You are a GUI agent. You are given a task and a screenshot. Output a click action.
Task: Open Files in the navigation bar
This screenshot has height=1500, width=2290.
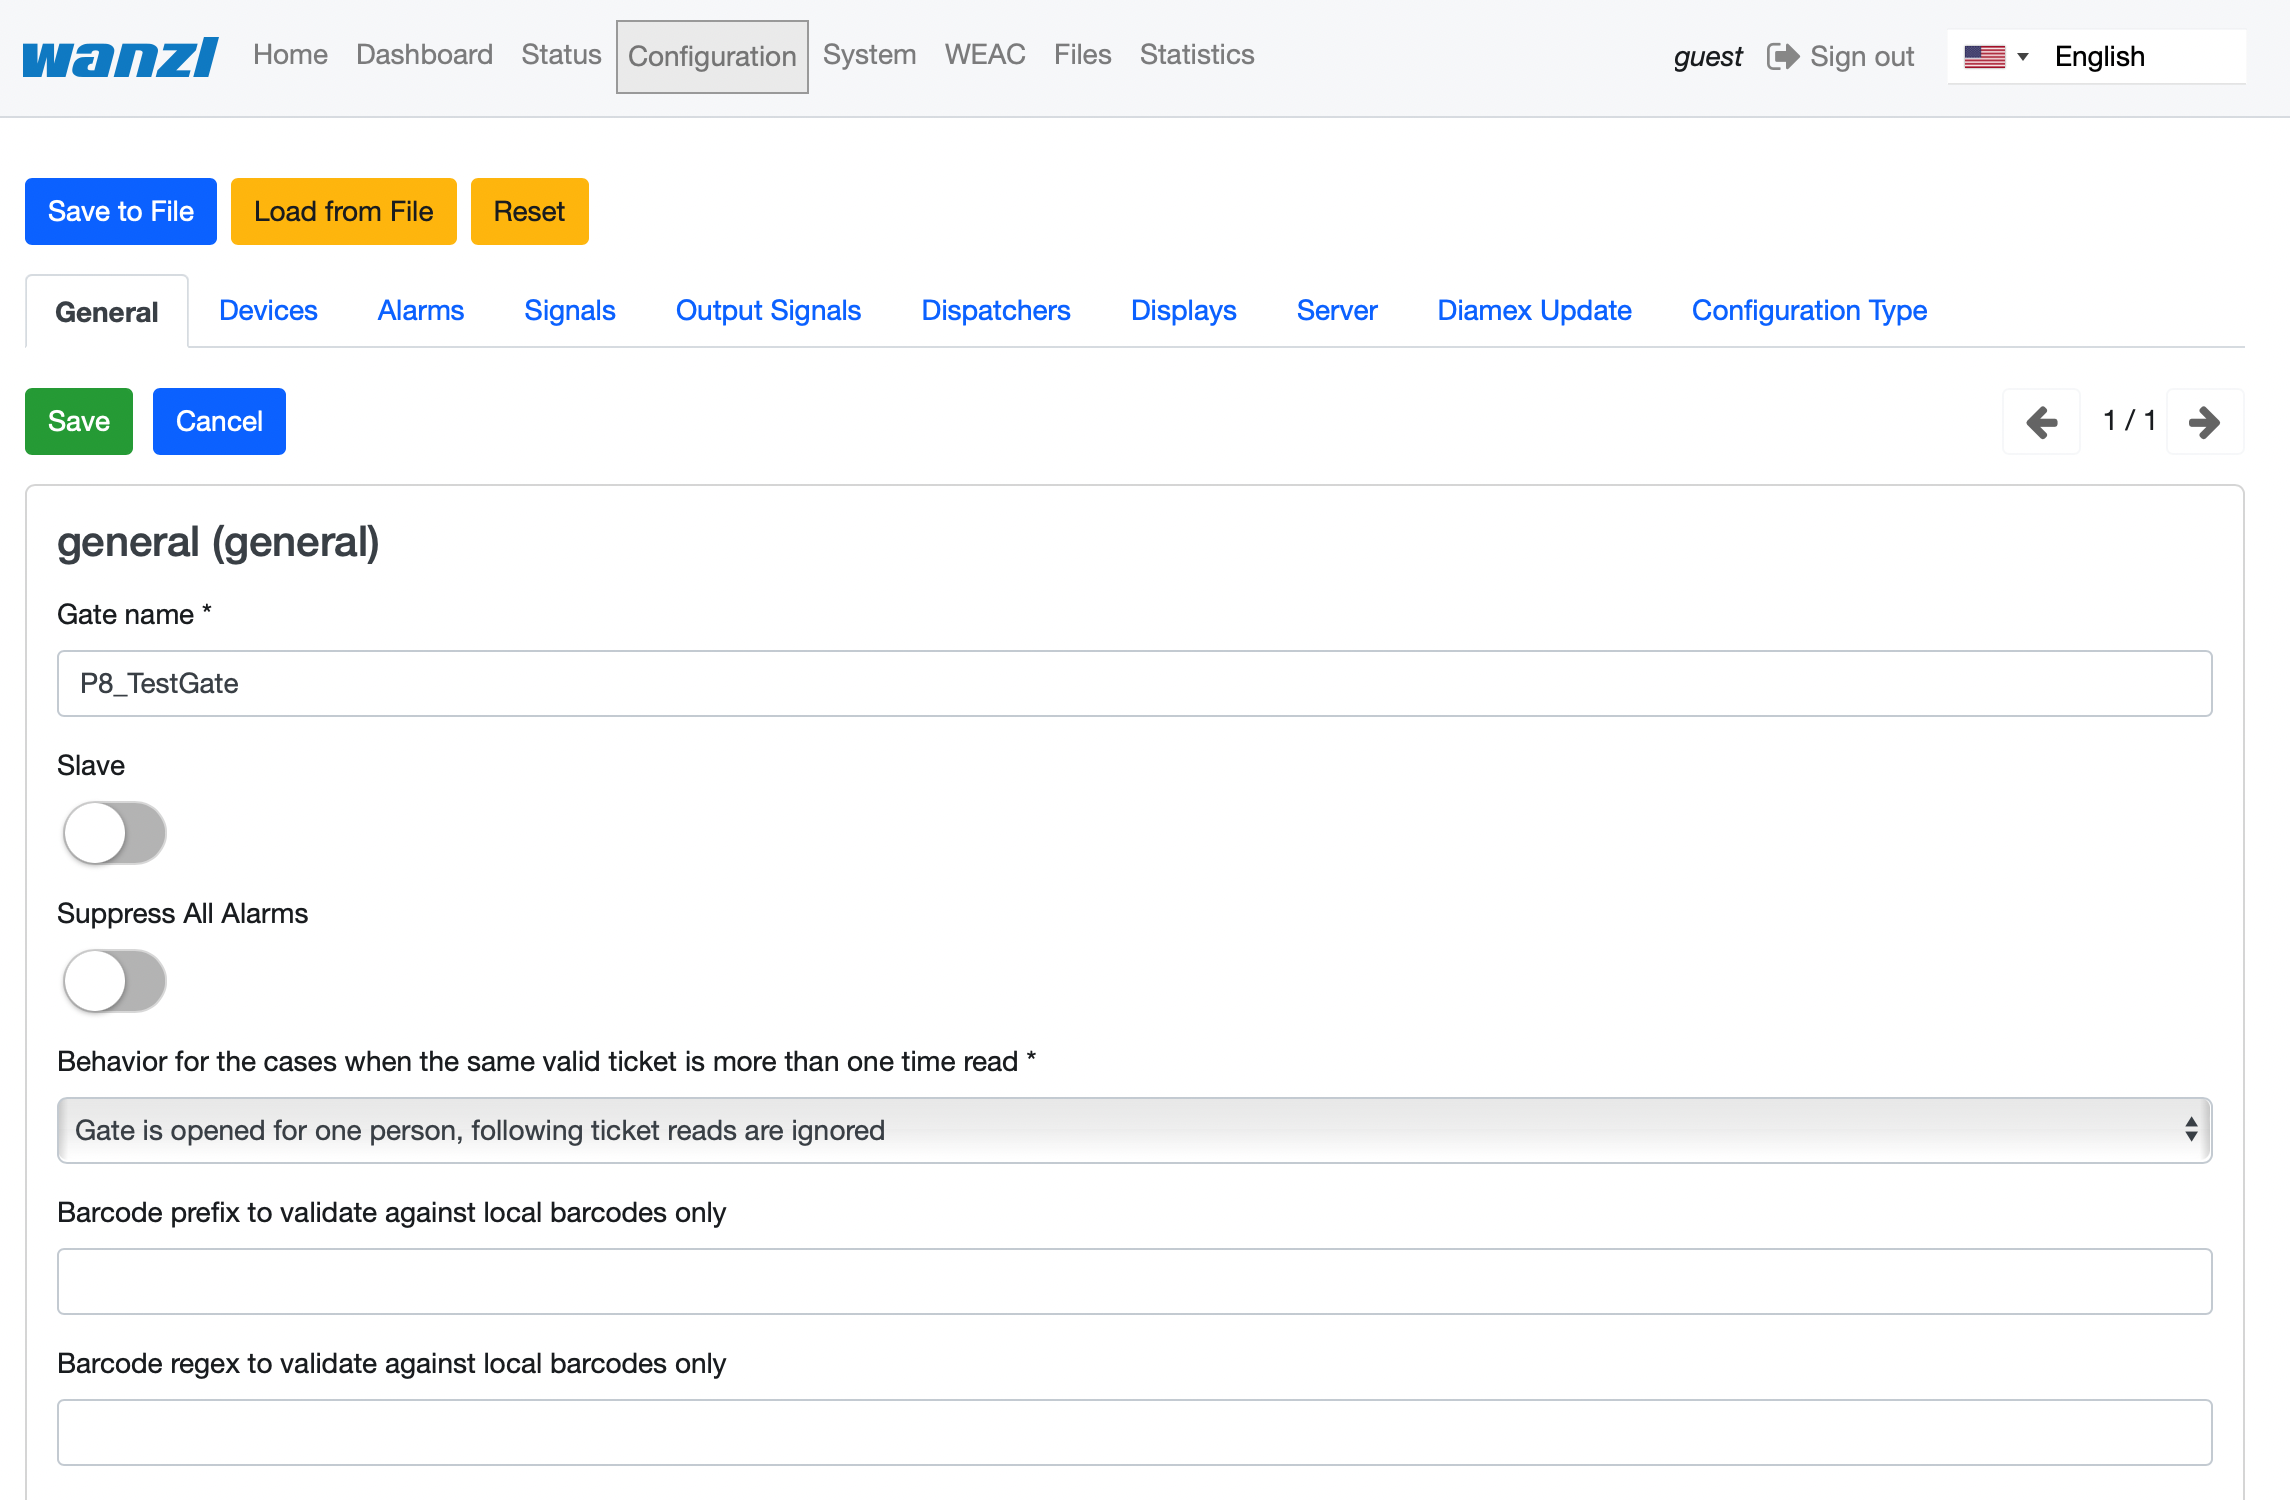(x=1082, y=55)
